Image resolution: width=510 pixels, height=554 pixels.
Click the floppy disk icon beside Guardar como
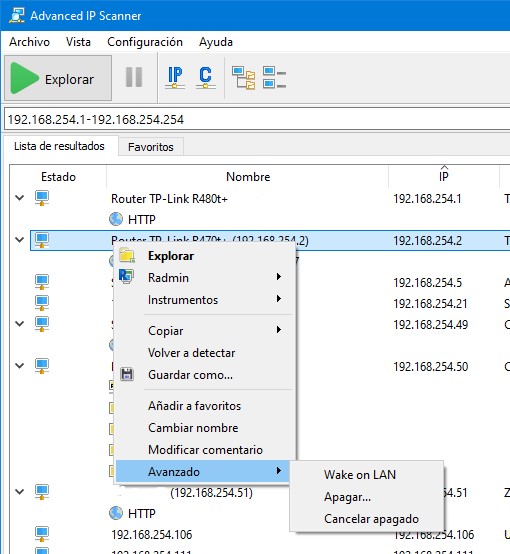[127, 374]
